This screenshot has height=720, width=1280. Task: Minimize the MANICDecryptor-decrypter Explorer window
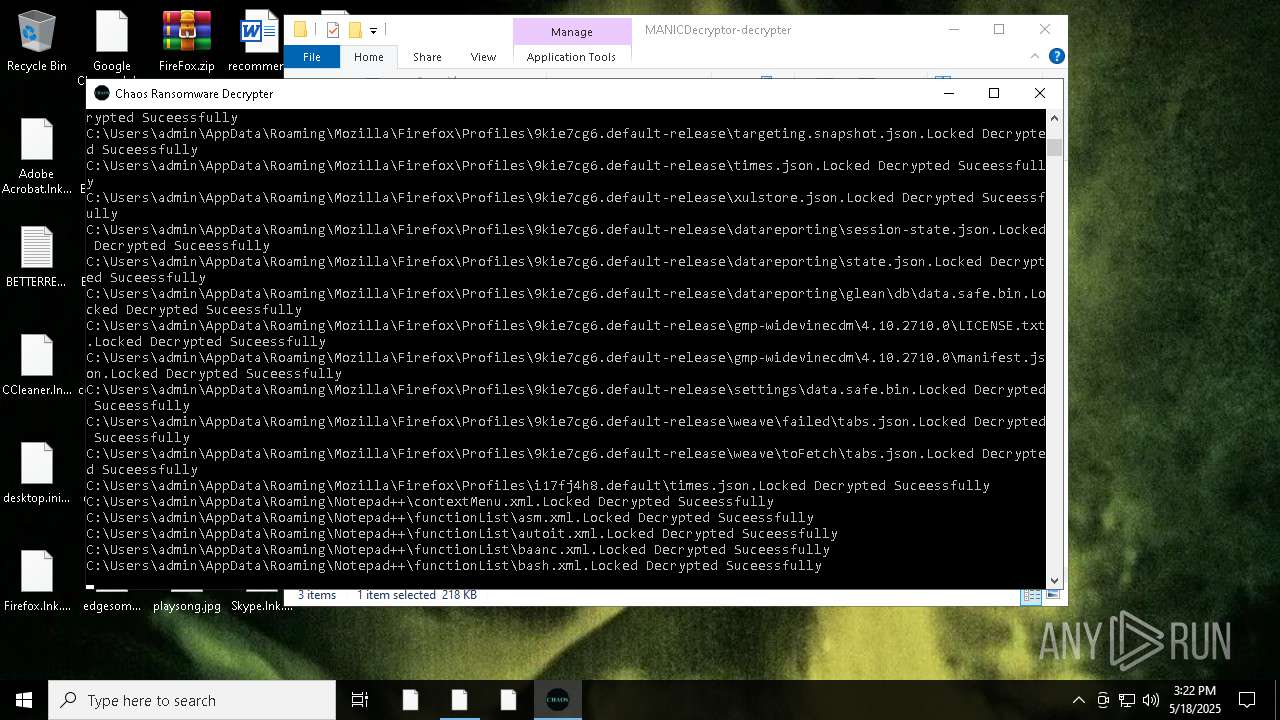coord(953,29)
